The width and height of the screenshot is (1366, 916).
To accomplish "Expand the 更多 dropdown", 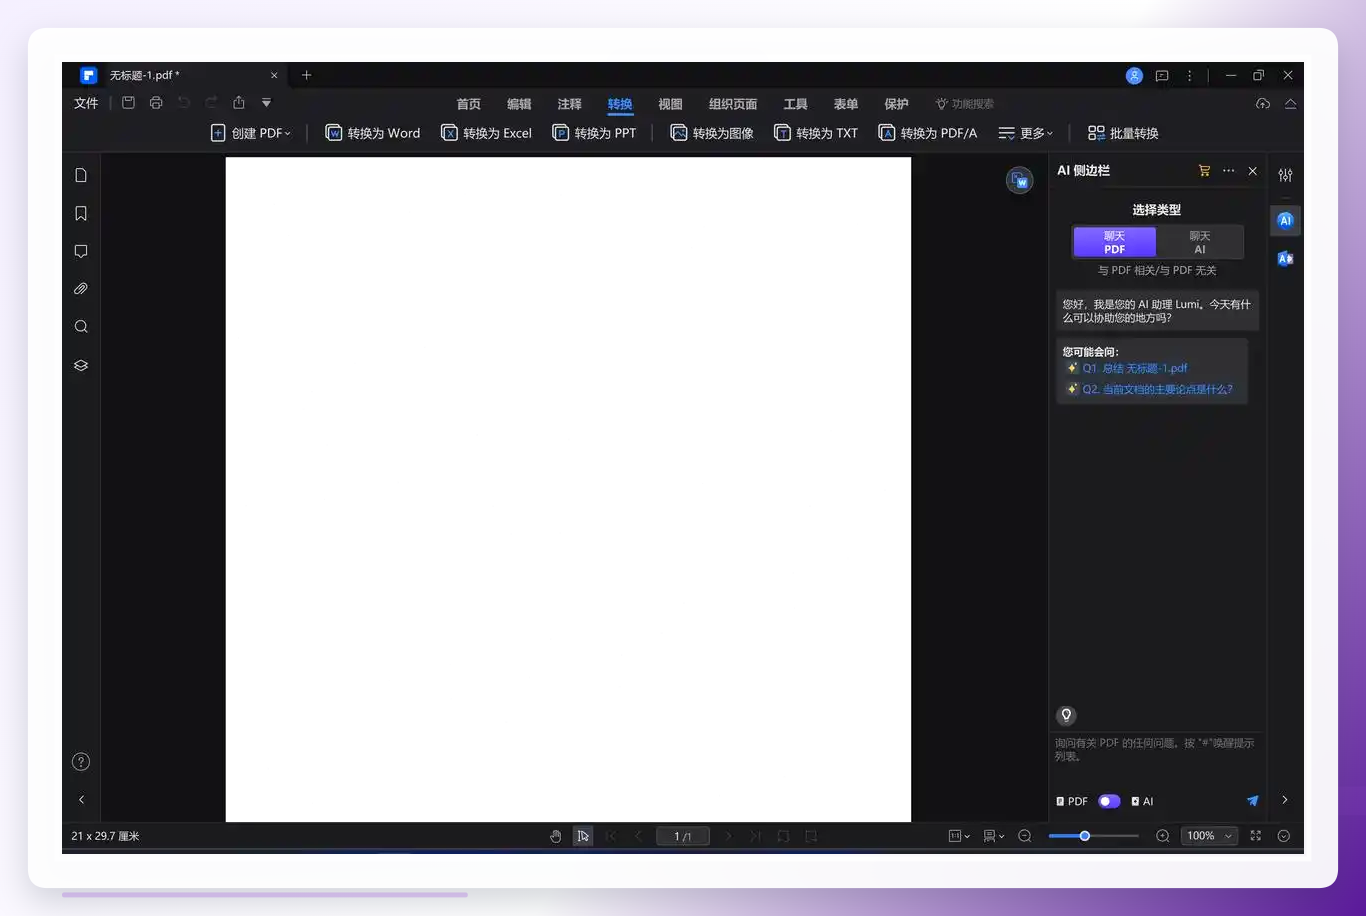I will [1026, 133].
